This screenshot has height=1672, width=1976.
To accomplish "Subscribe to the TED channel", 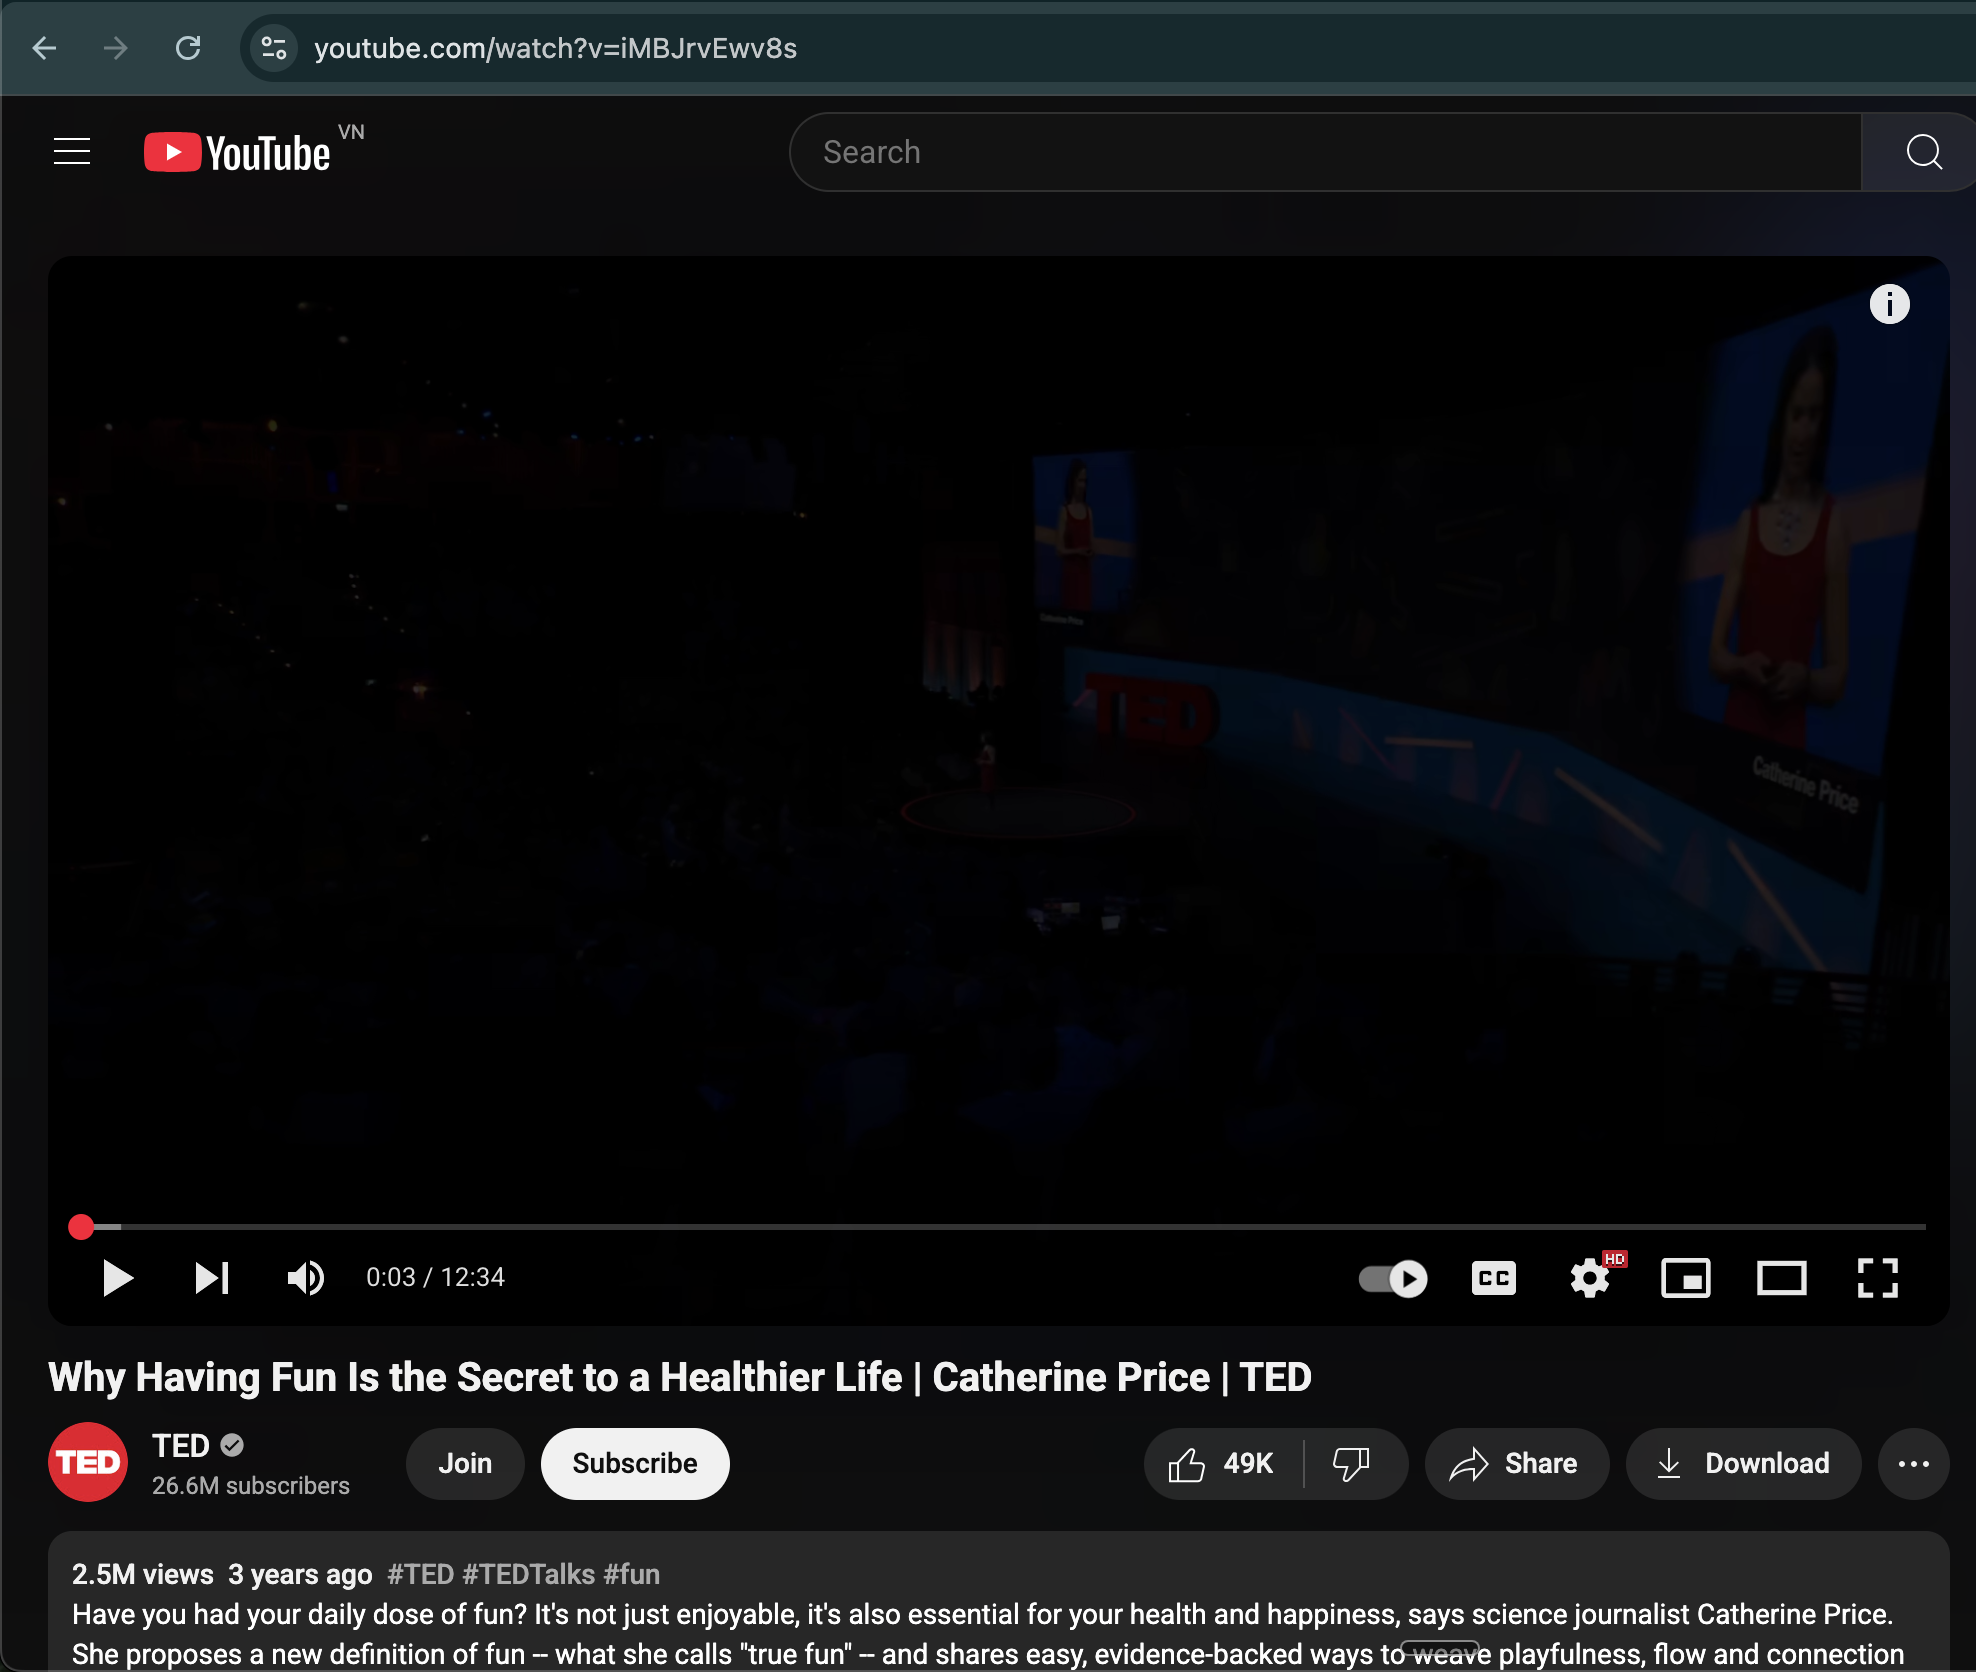I will [x=635, y=1463].
